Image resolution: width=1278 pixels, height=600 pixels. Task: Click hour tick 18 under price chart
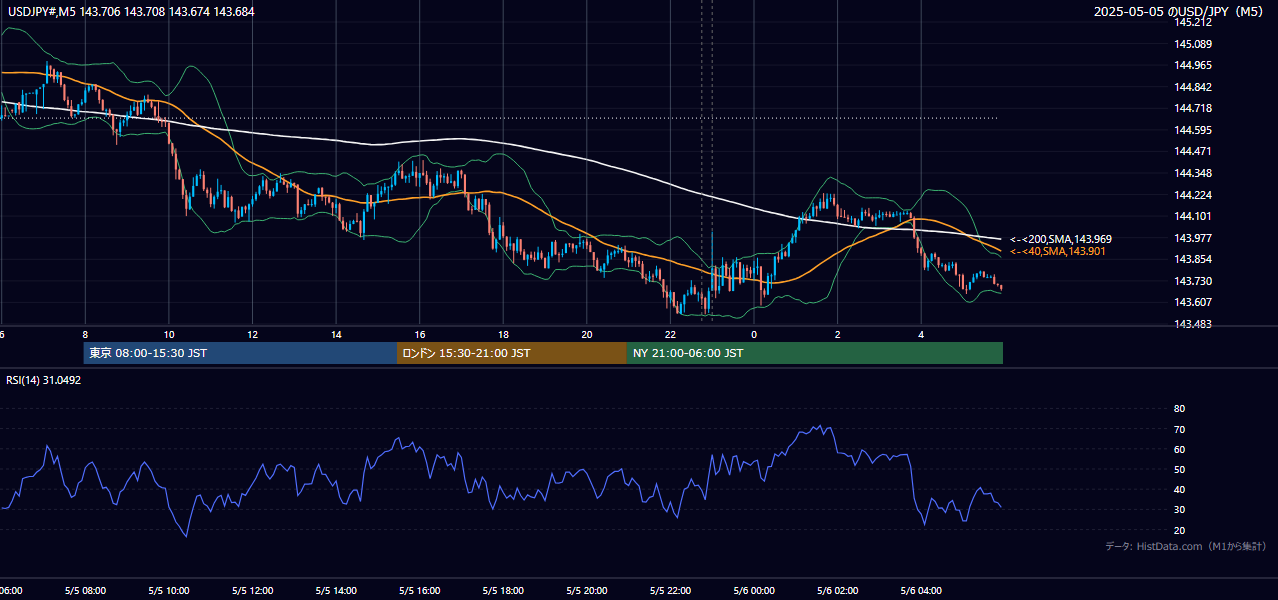pyautogui.click(x=503, y=334)
